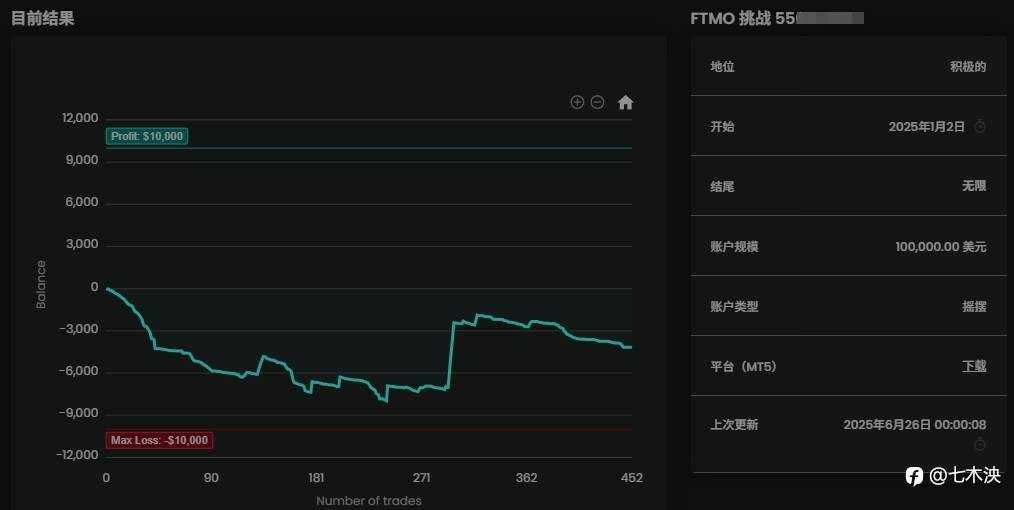
Task: Click the 账户类型 row label
Action: pos(734,306)
